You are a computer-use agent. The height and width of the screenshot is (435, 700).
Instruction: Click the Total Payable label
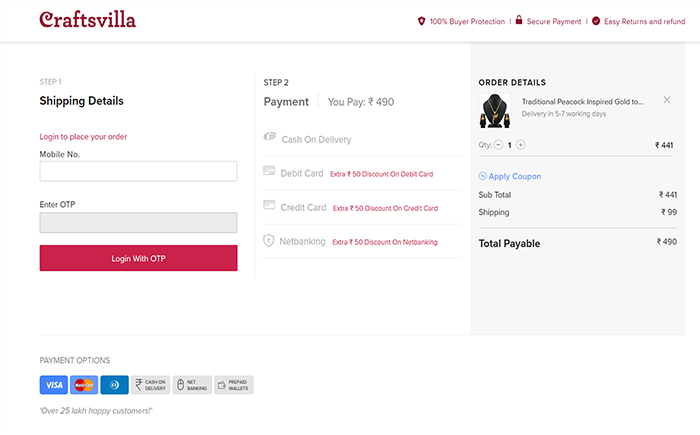pos(509,243)
